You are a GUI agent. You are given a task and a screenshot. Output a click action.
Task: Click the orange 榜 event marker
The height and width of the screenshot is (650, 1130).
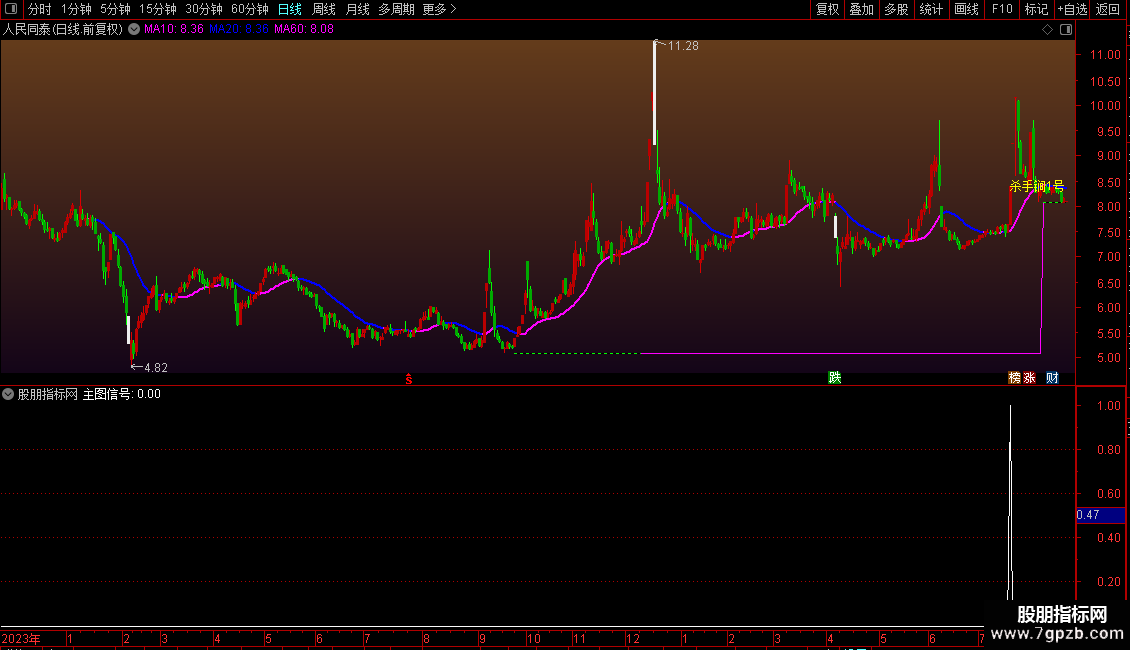pyautogui.click(x=1014, y=377)
